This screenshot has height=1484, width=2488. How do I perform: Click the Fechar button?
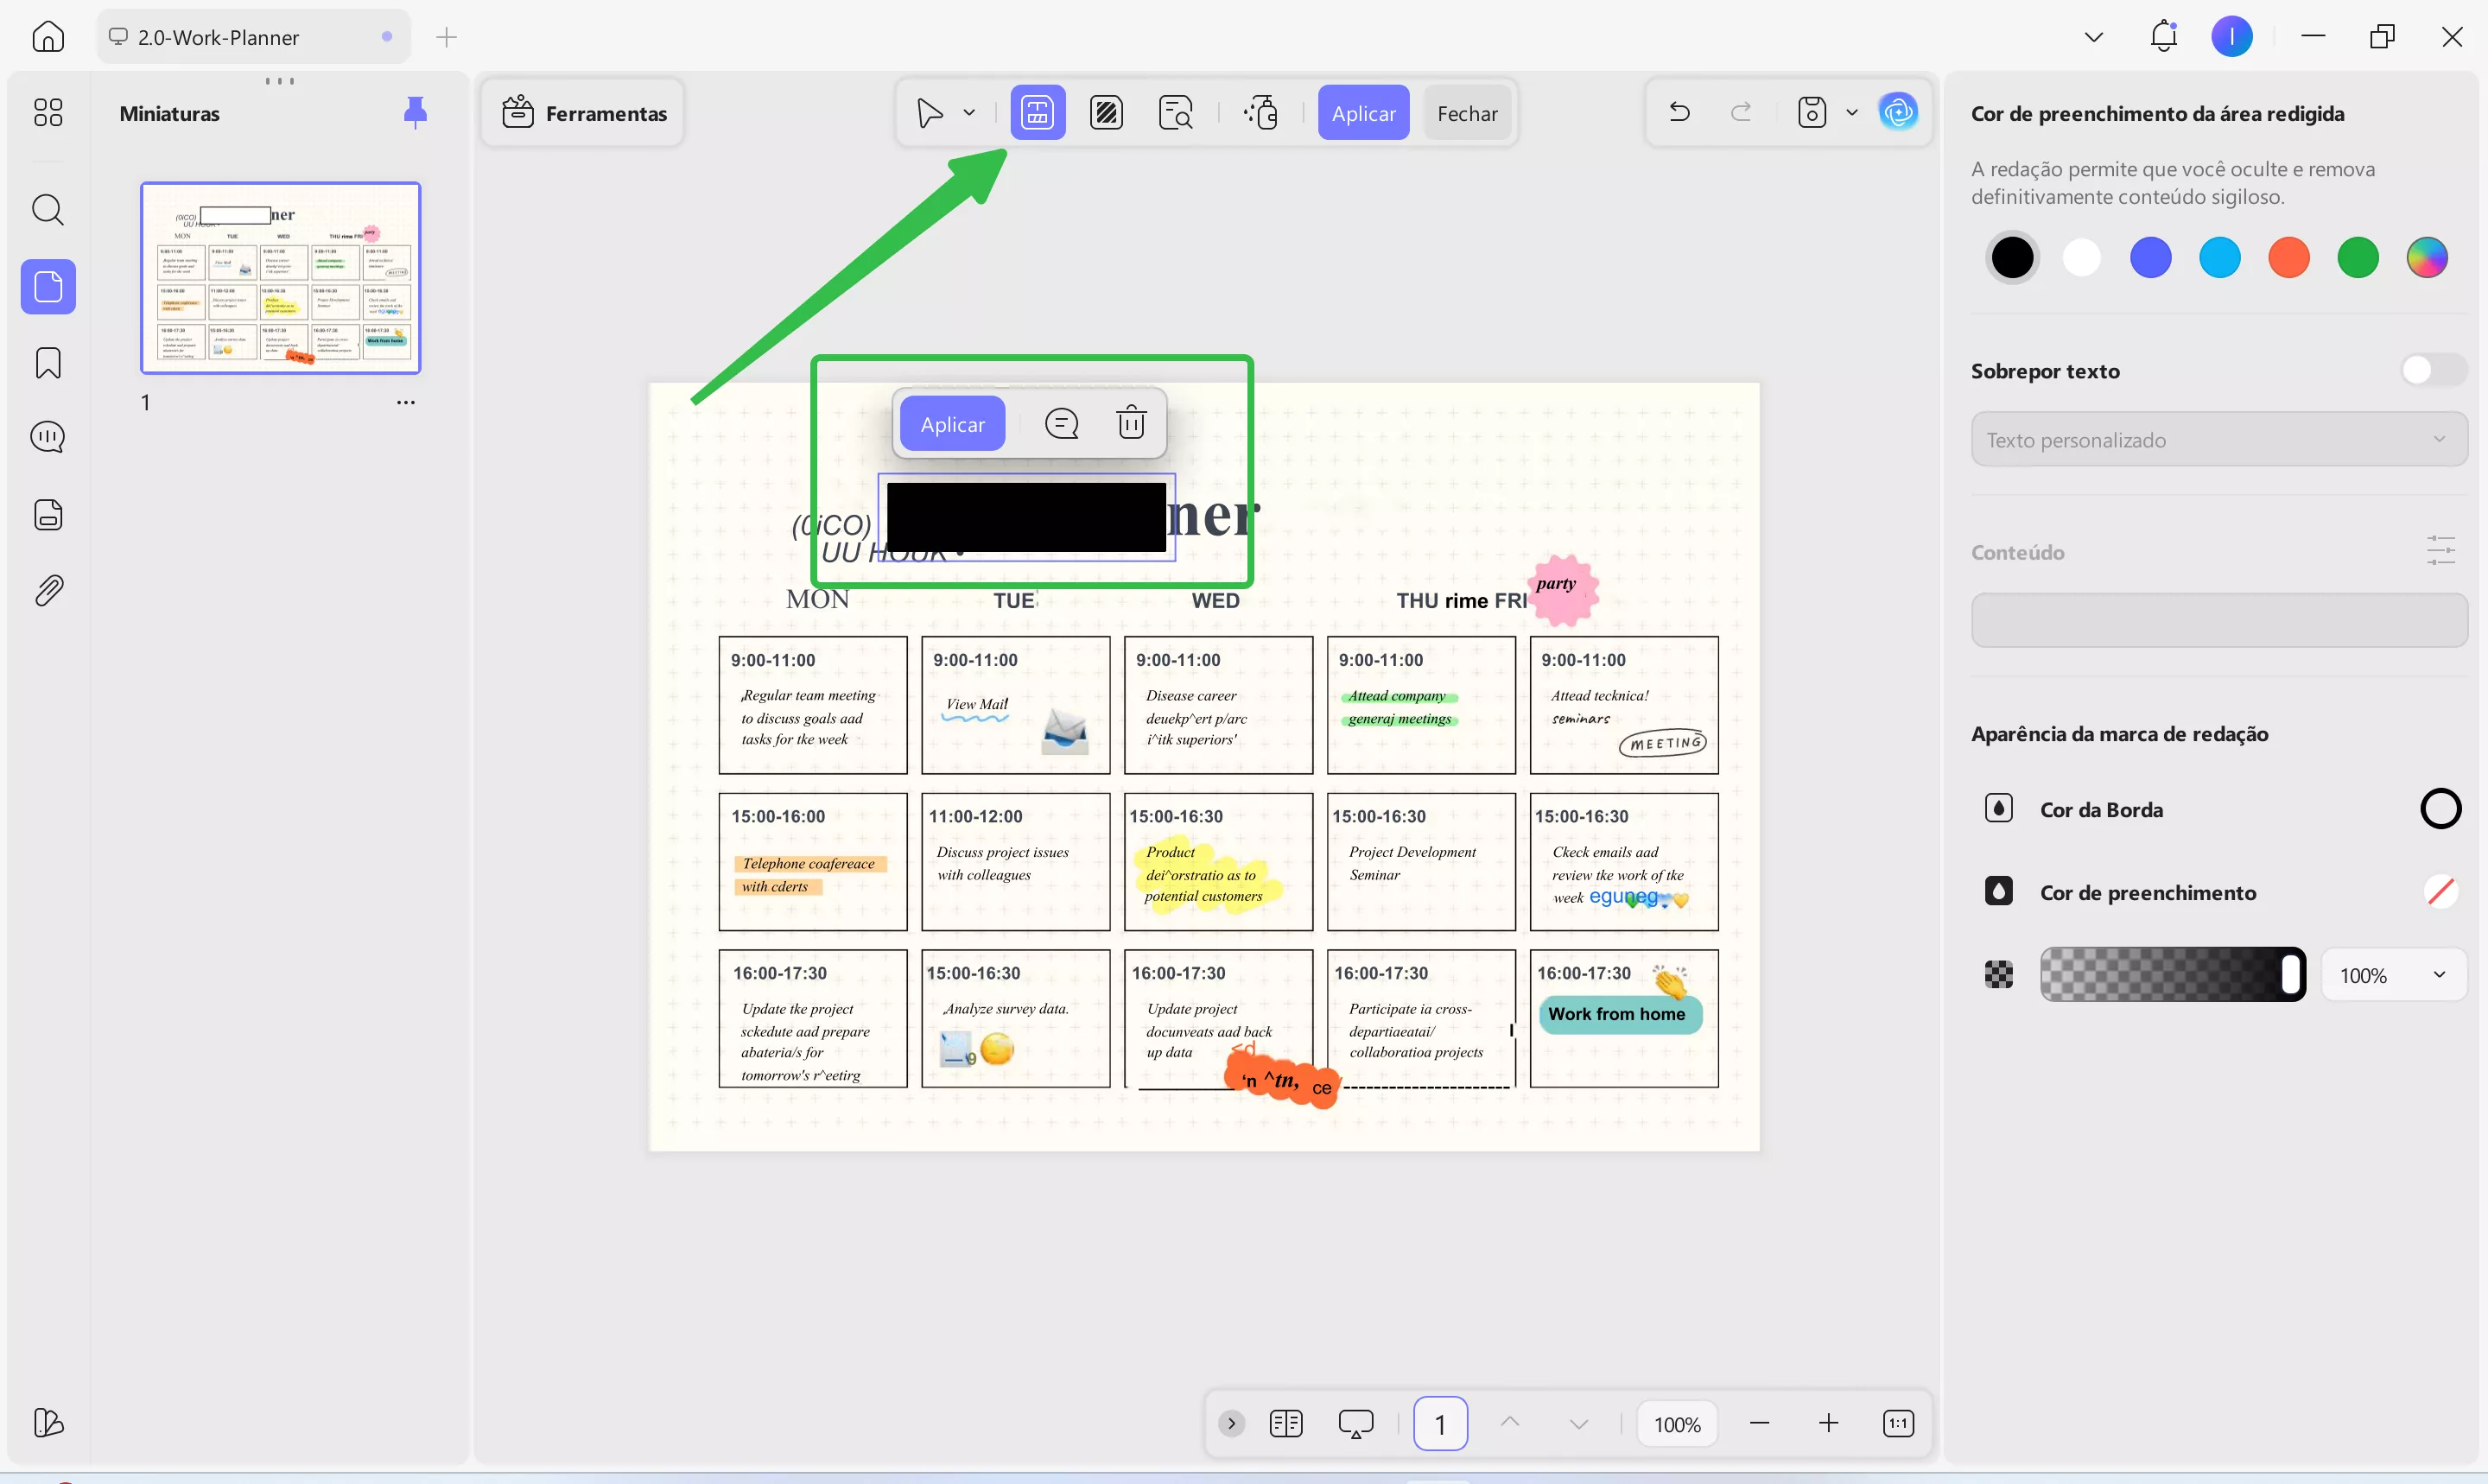pyautogui.click(x=1466, y=113)
